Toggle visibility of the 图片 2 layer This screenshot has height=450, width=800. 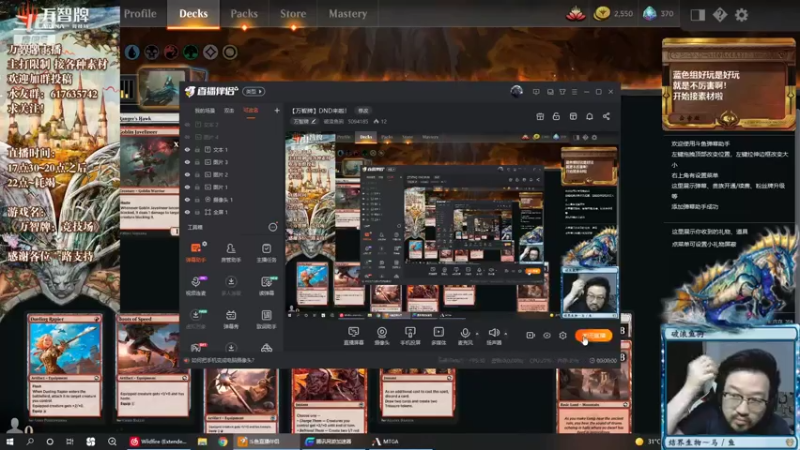point(187,174)
